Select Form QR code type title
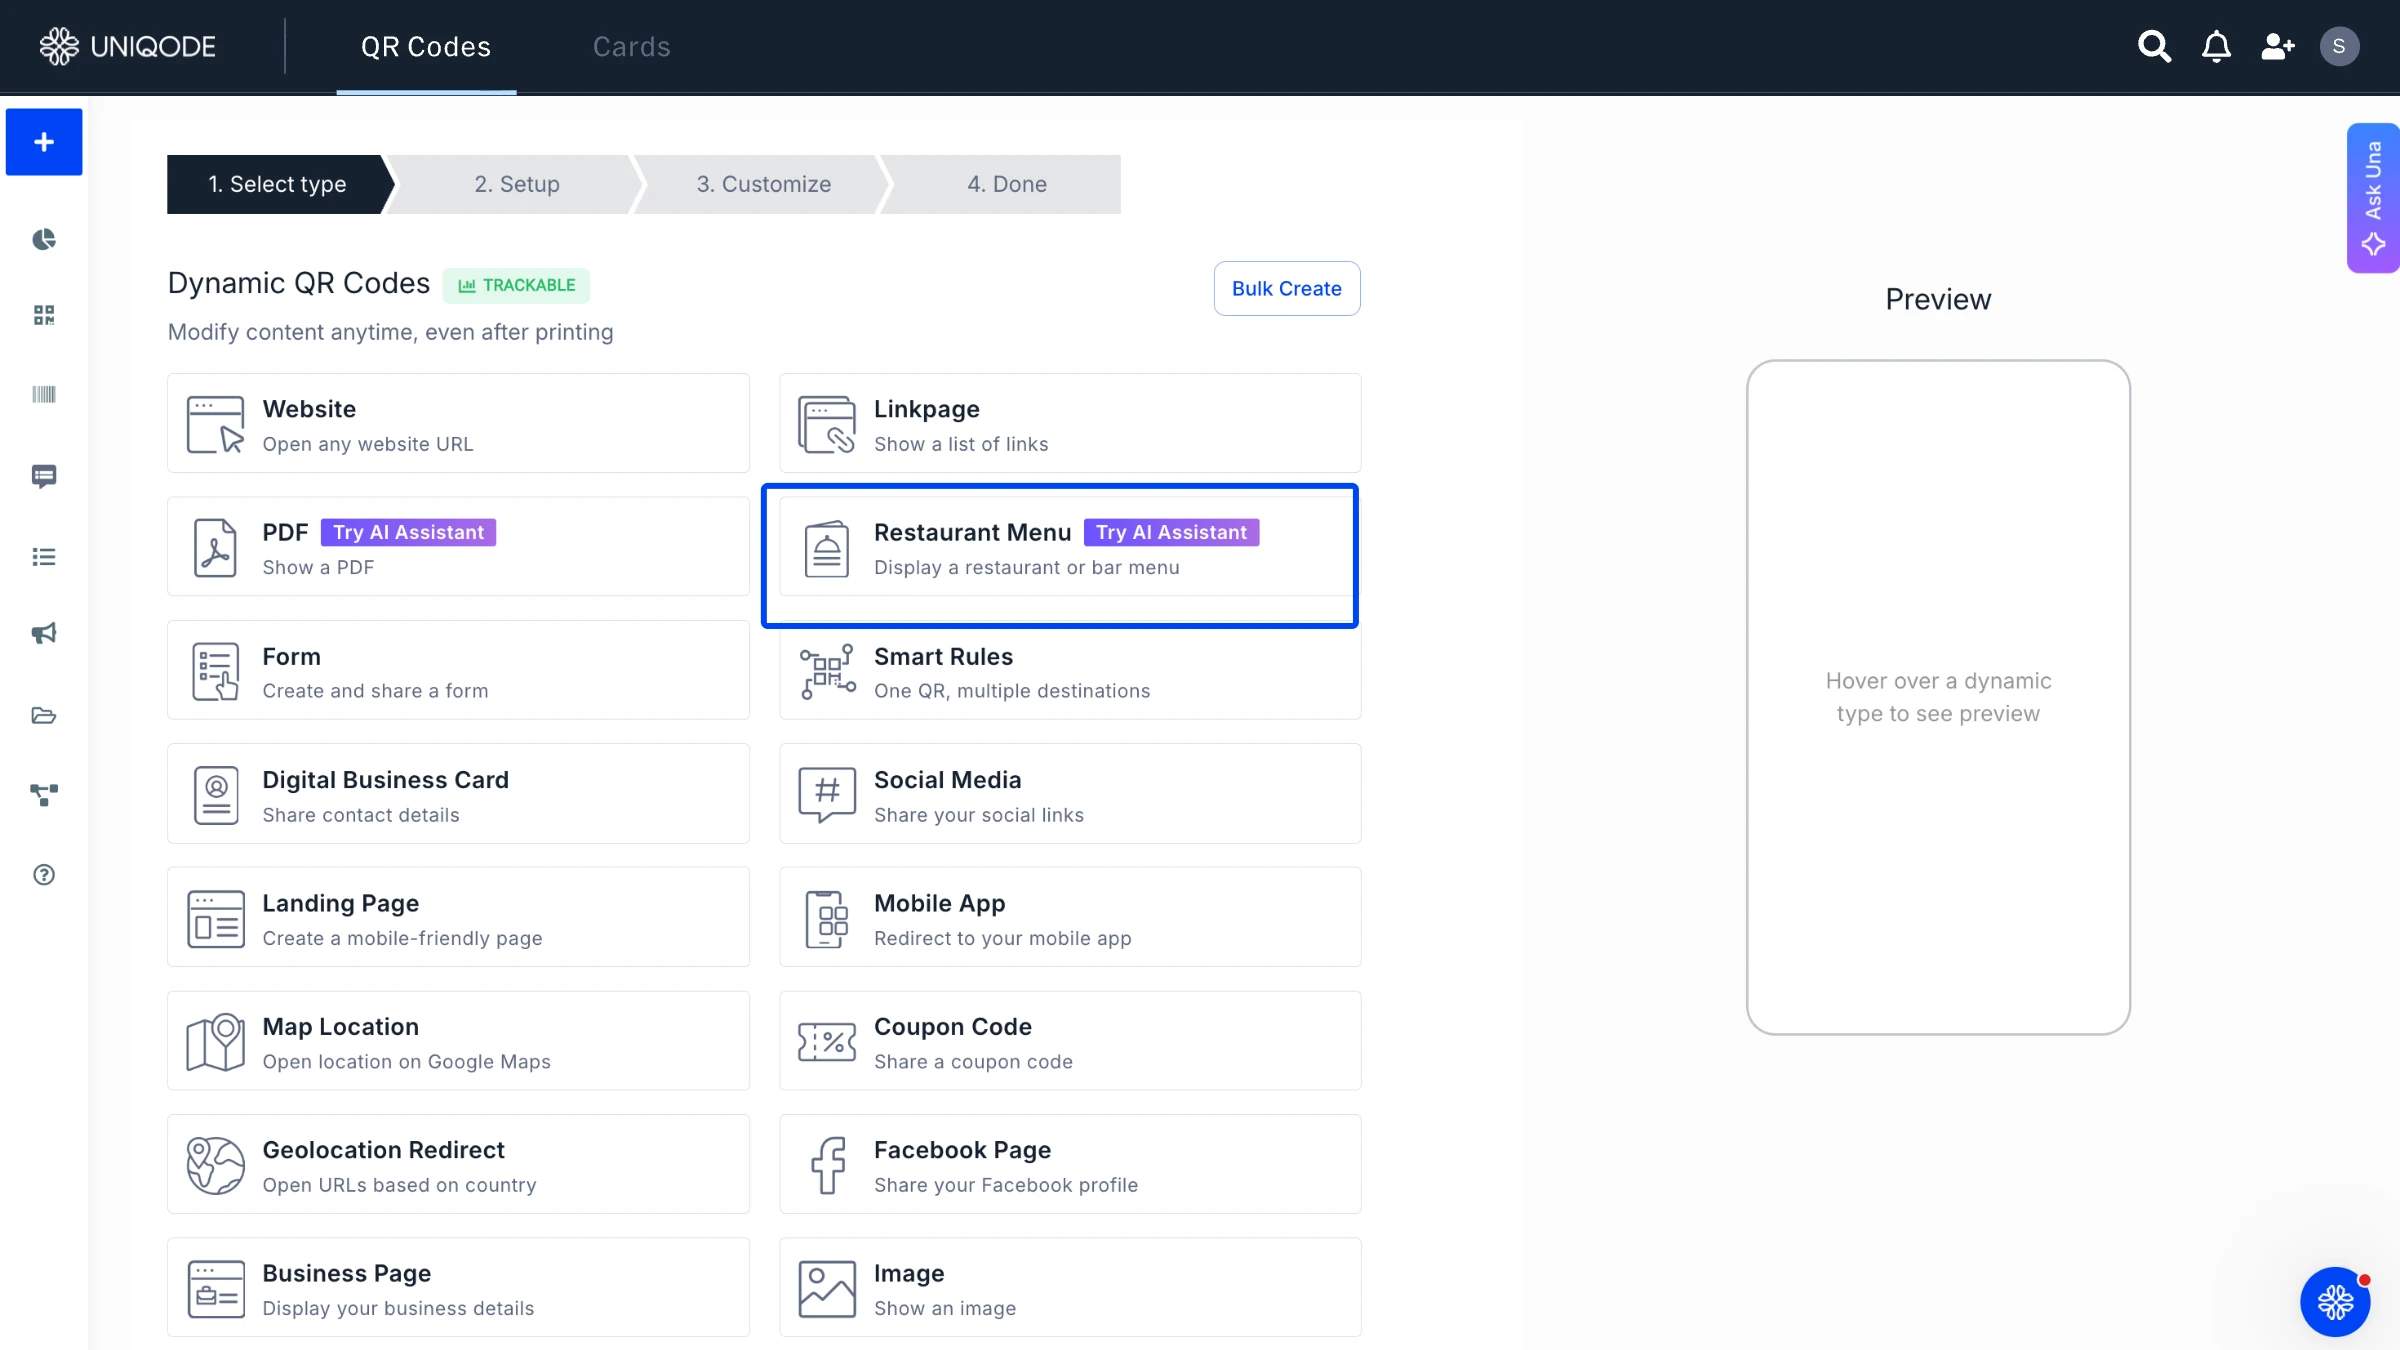The width and height of the screenshot is (2400, 1350). 291,657
